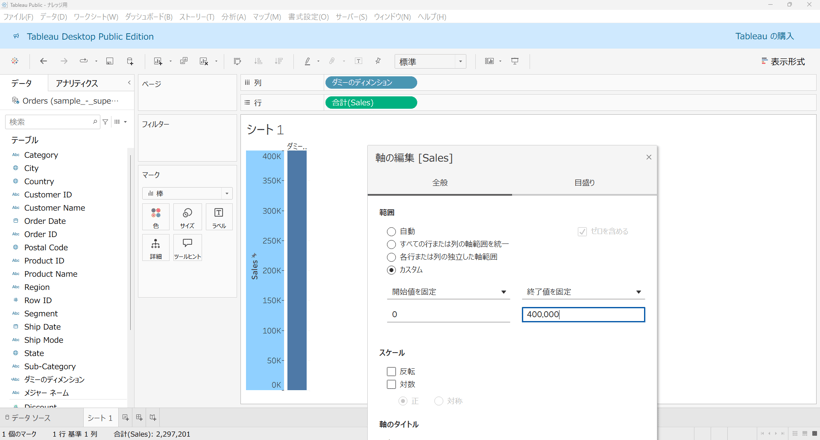The height and width of the screenshot is (440, 820).
Task: Open show/hide cards dropdown arrow
Action: (500, 61)
